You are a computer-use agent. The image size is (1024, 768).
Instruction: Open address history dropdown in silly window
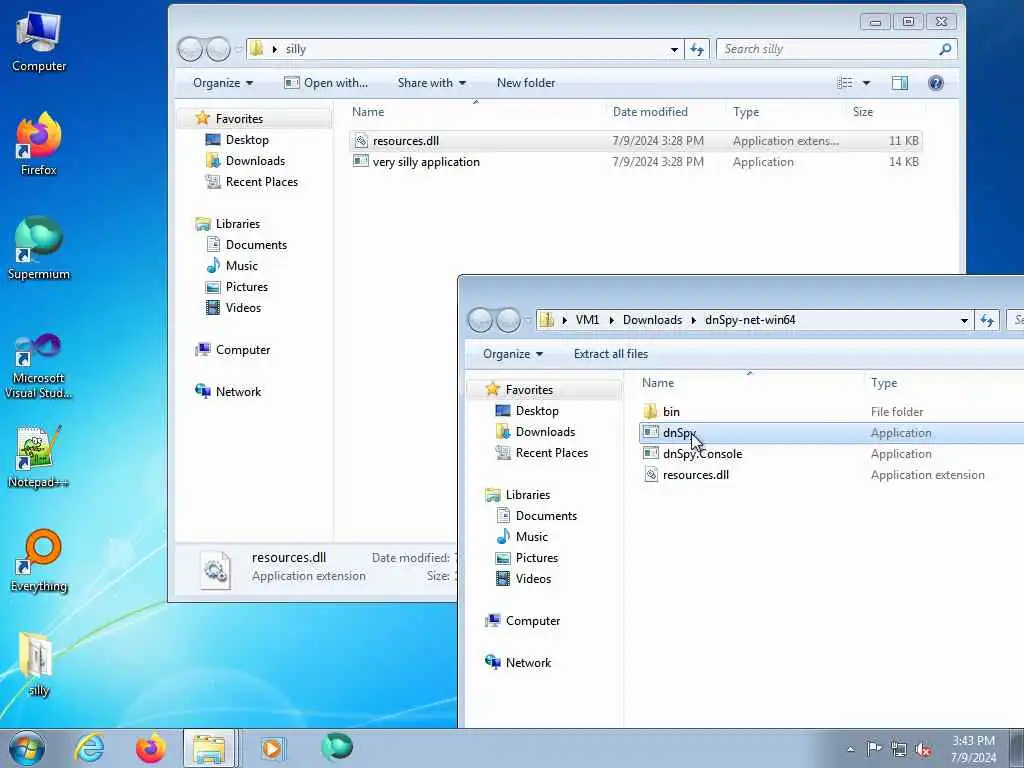(x=674, y=50)
